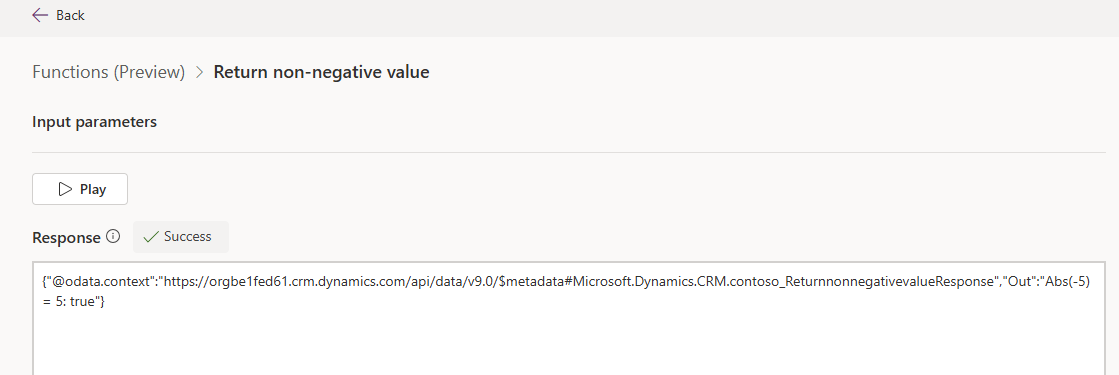This screenshot has height=375, width=1119.
Task: Go back using the Back label
Action: click(71, 15)
